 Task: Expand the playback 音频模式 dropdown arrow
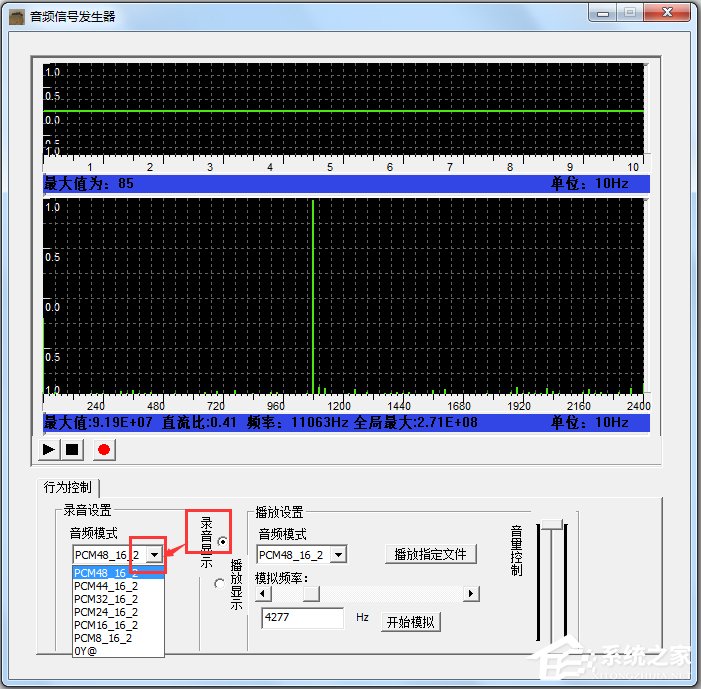click(338, 555)
